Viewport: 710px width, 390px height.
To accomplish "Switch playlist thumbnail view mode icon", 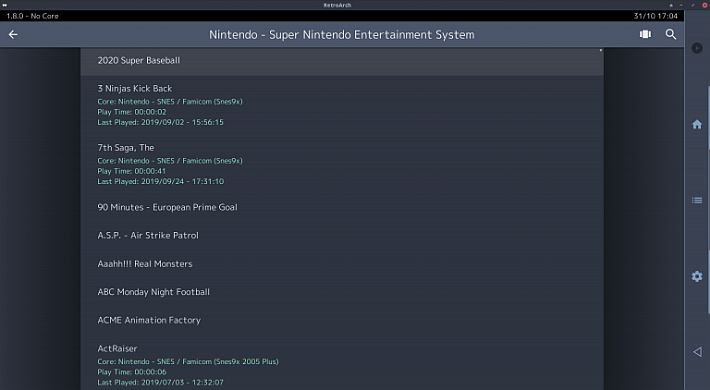I will click(x=645, y=34).
